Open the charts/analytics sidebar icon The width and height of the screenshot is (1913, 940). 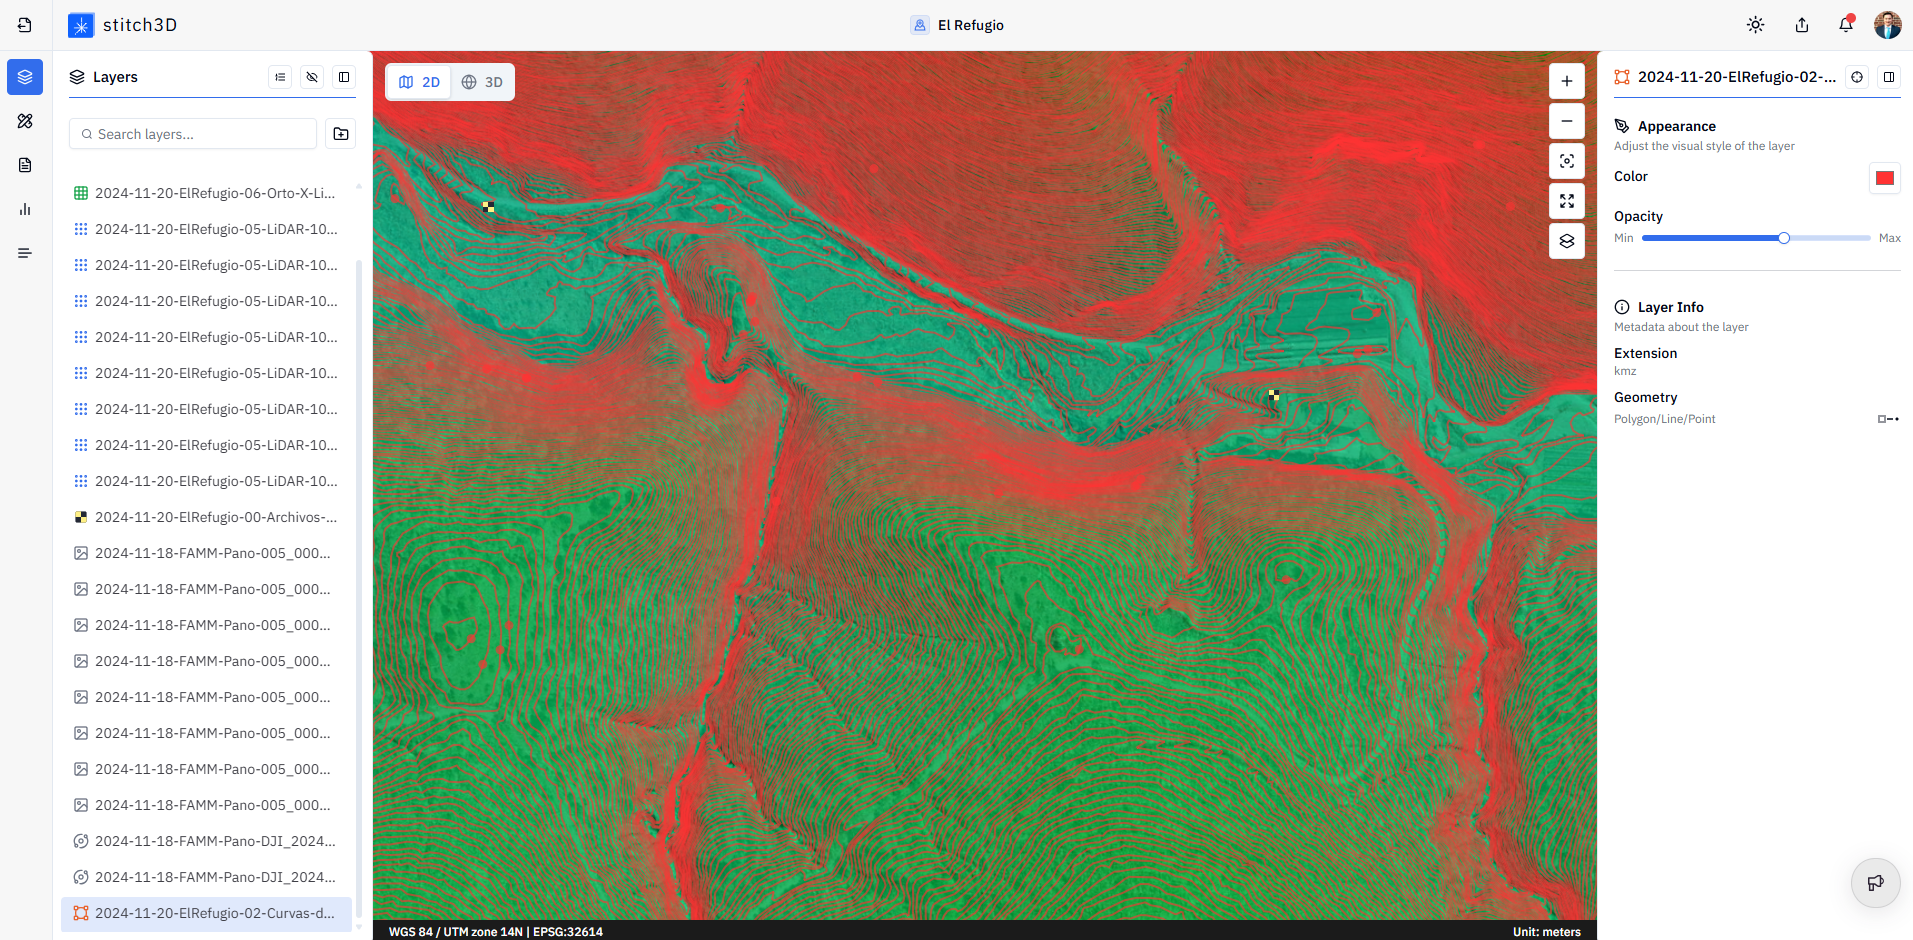[25, 209]
